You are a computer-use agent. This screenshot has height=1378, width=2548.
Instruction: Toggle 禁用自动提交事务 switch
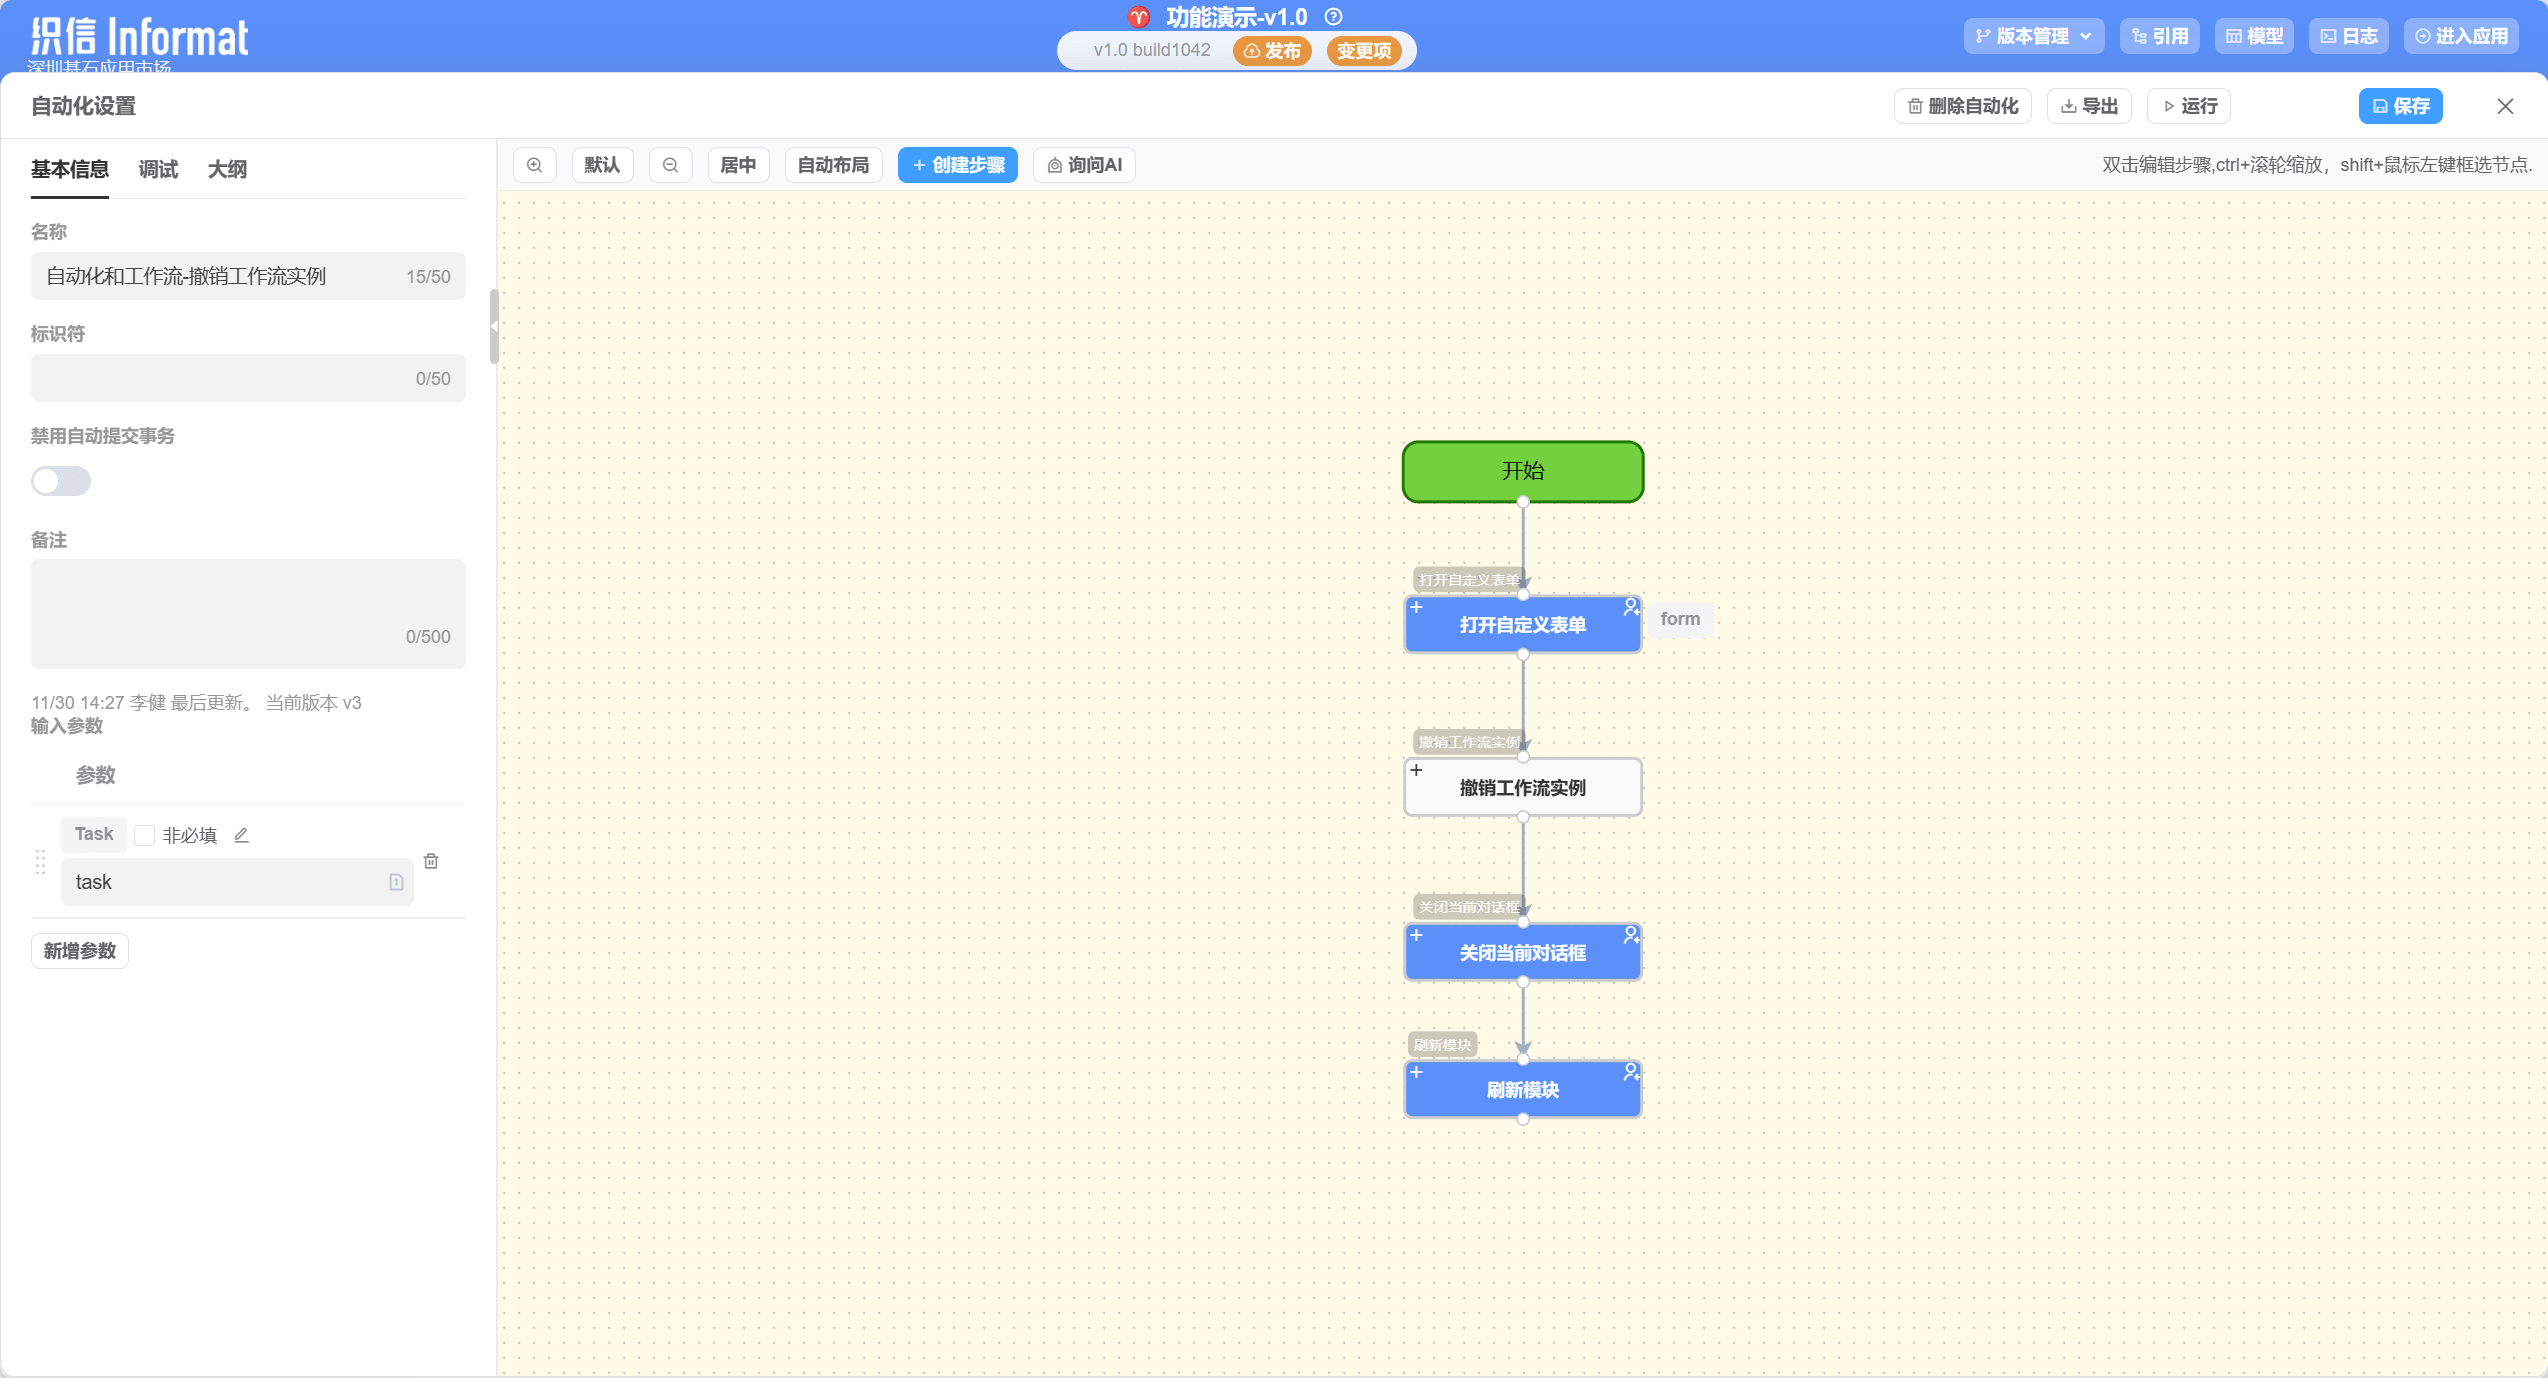click(61, 481)
